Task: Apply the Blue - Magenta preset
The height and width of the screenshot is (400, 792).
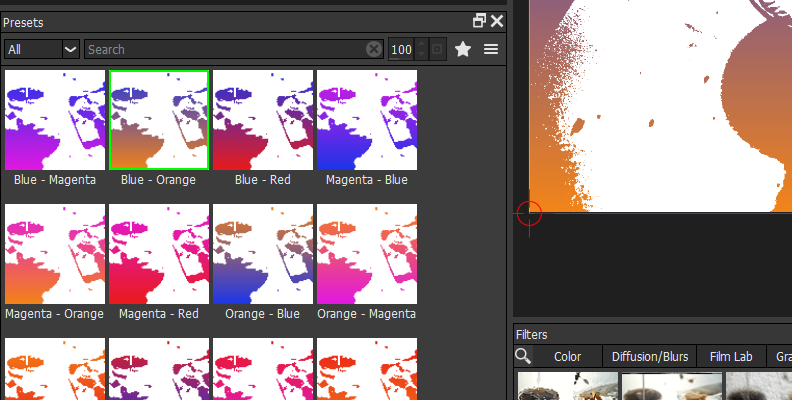Action: pos(55,120)
